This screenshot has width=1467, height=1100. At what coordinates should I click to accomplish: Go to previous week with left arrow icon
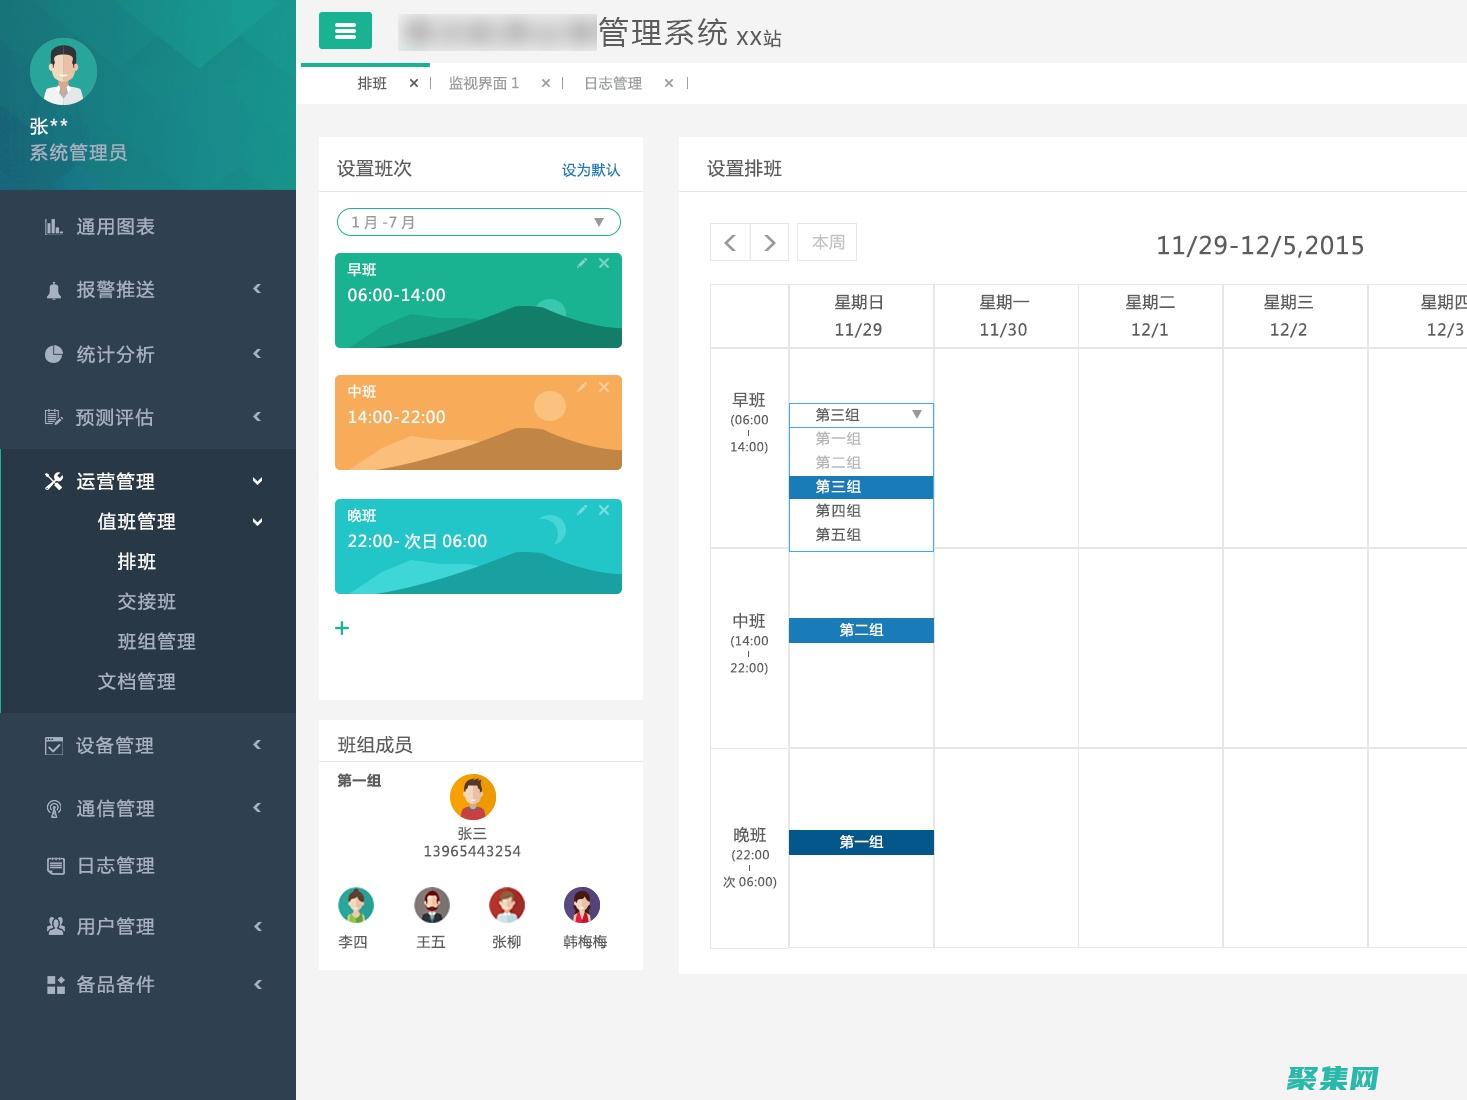[729, 242]
